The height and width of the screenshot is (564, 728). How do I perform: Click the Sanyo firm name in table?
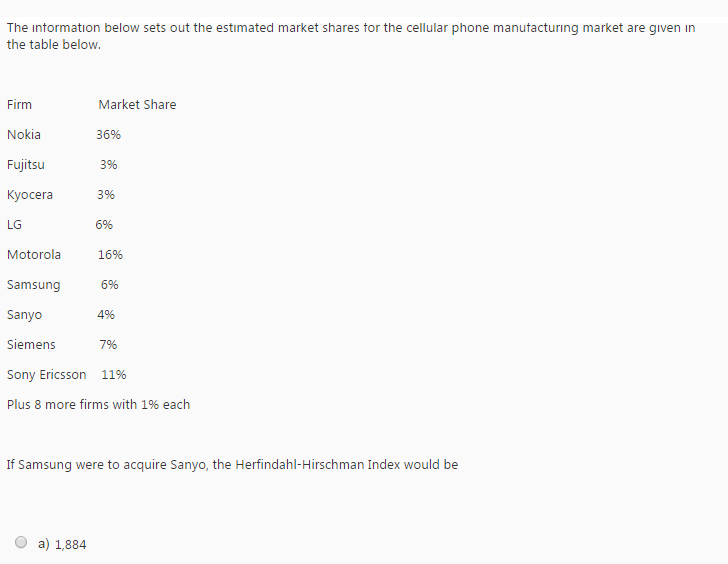pyautogui.click(x=25, y=315)
